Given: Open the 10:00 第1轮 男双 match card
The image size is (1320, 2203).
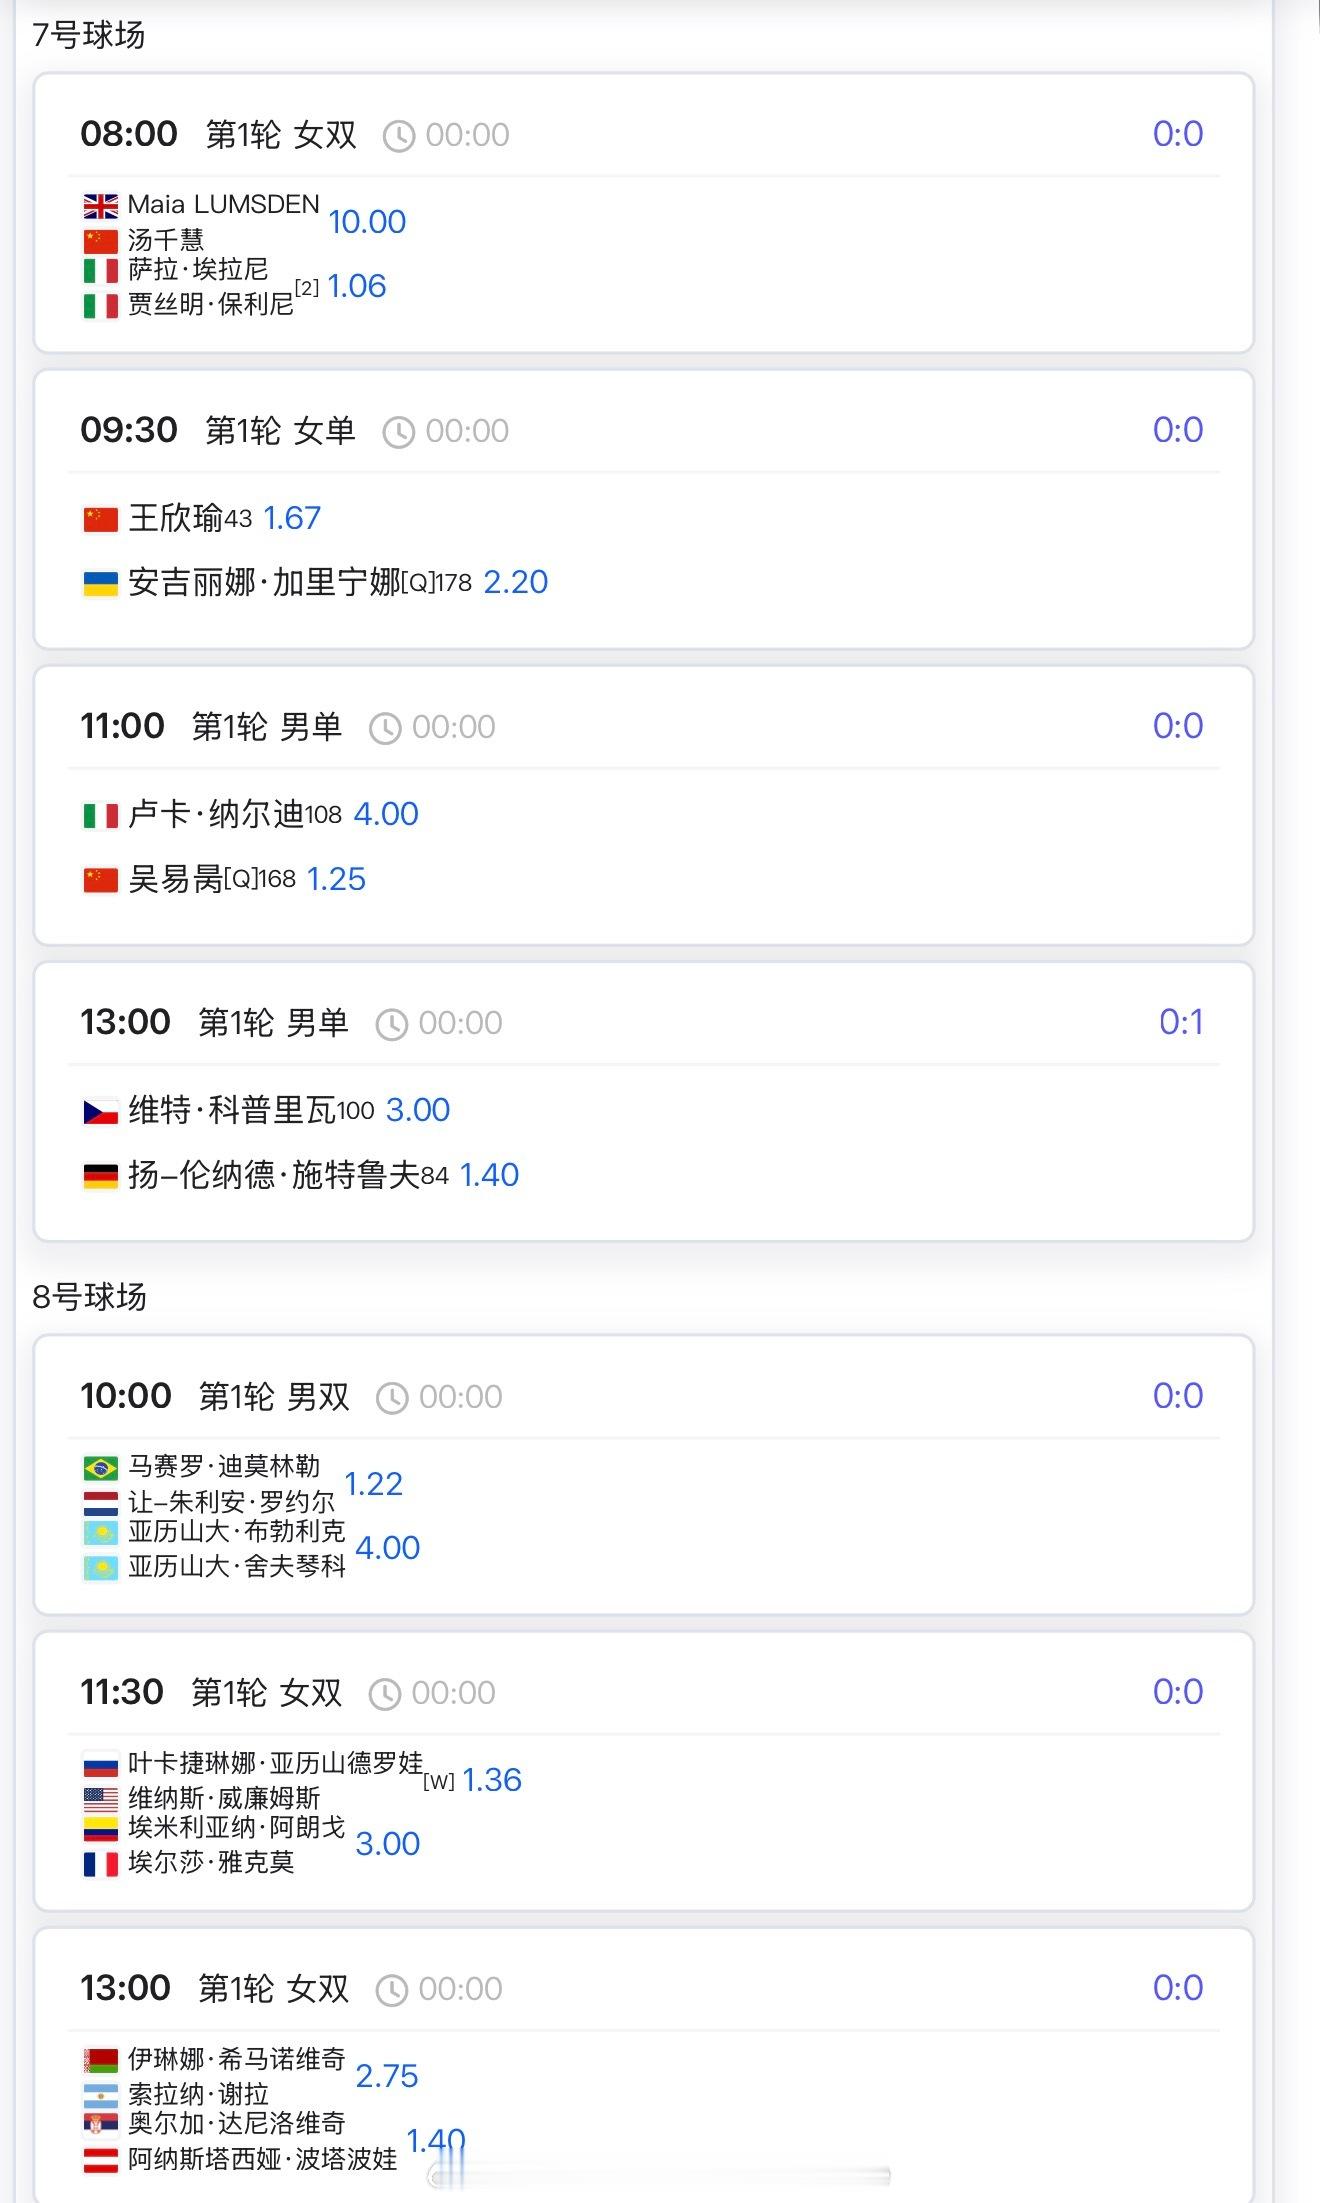Looking at the screenshot, I should 644,1475.
